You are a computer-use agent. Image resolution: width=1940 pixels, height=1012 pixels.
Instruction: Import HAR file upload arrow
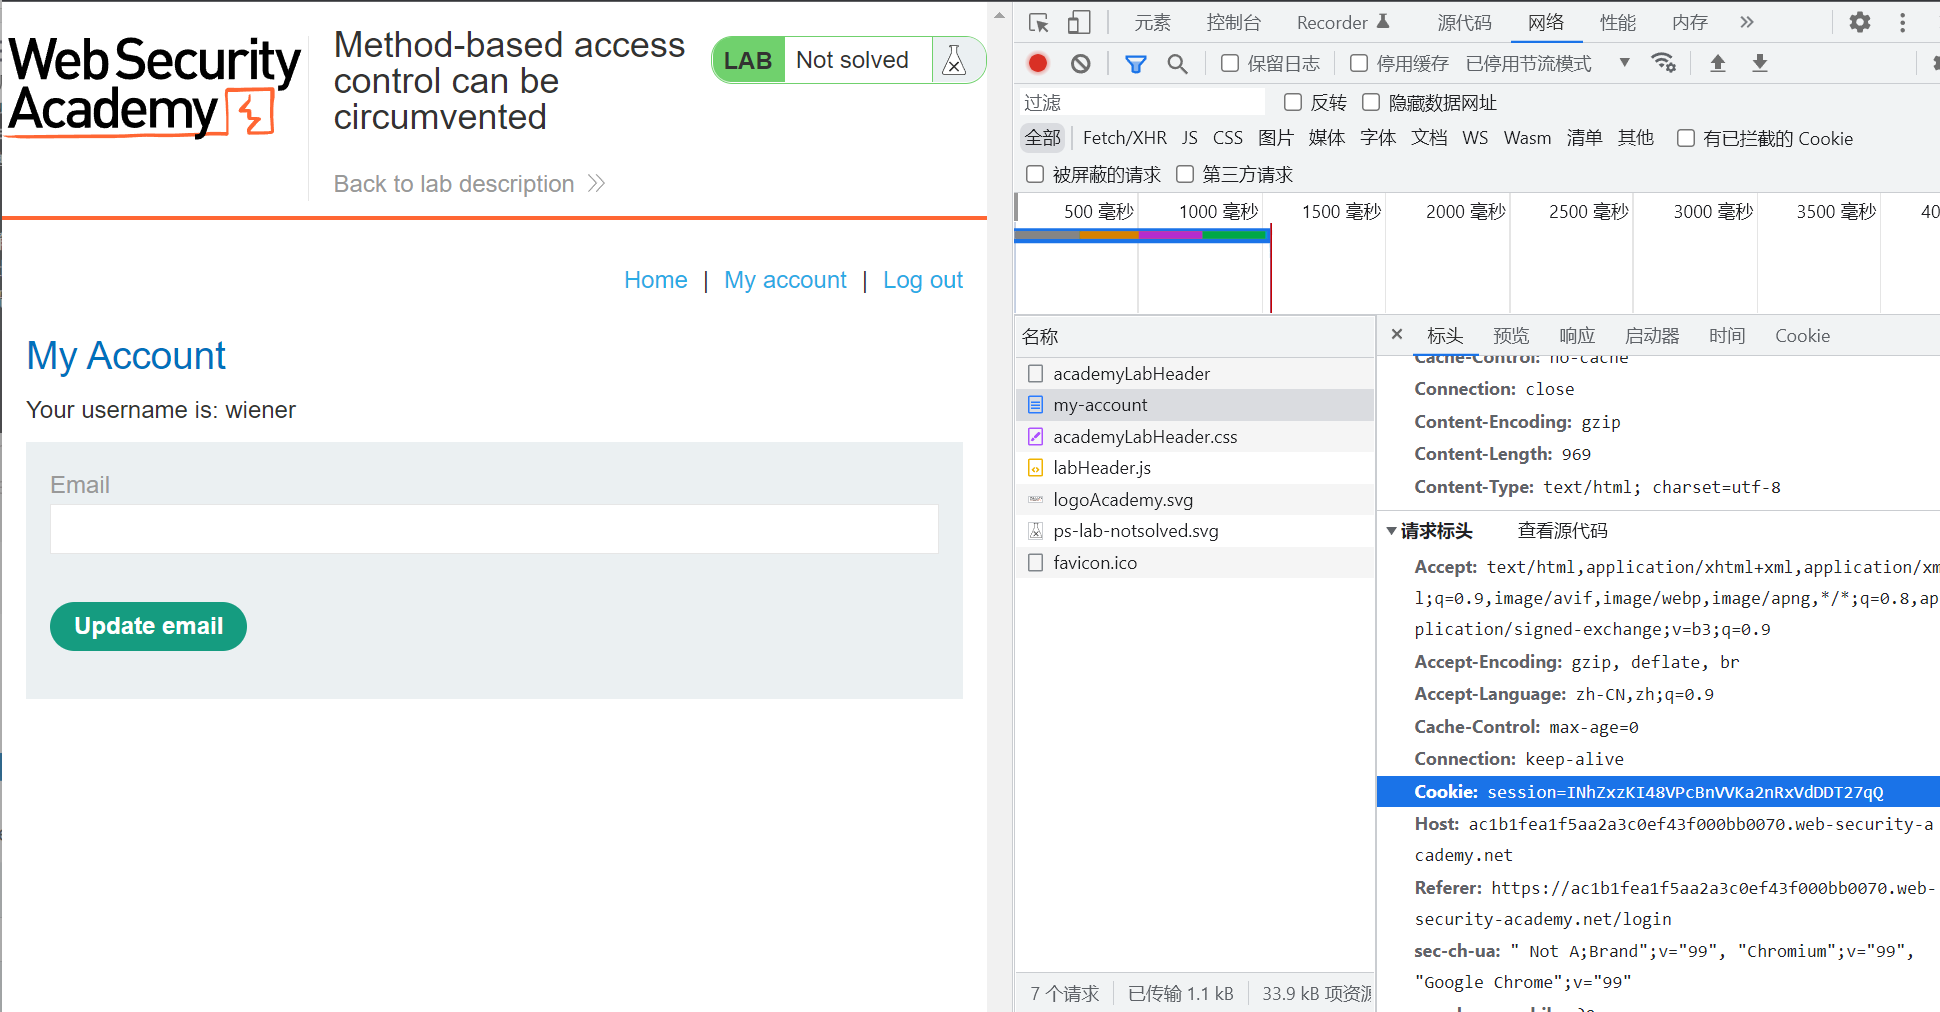(1717, 63)
